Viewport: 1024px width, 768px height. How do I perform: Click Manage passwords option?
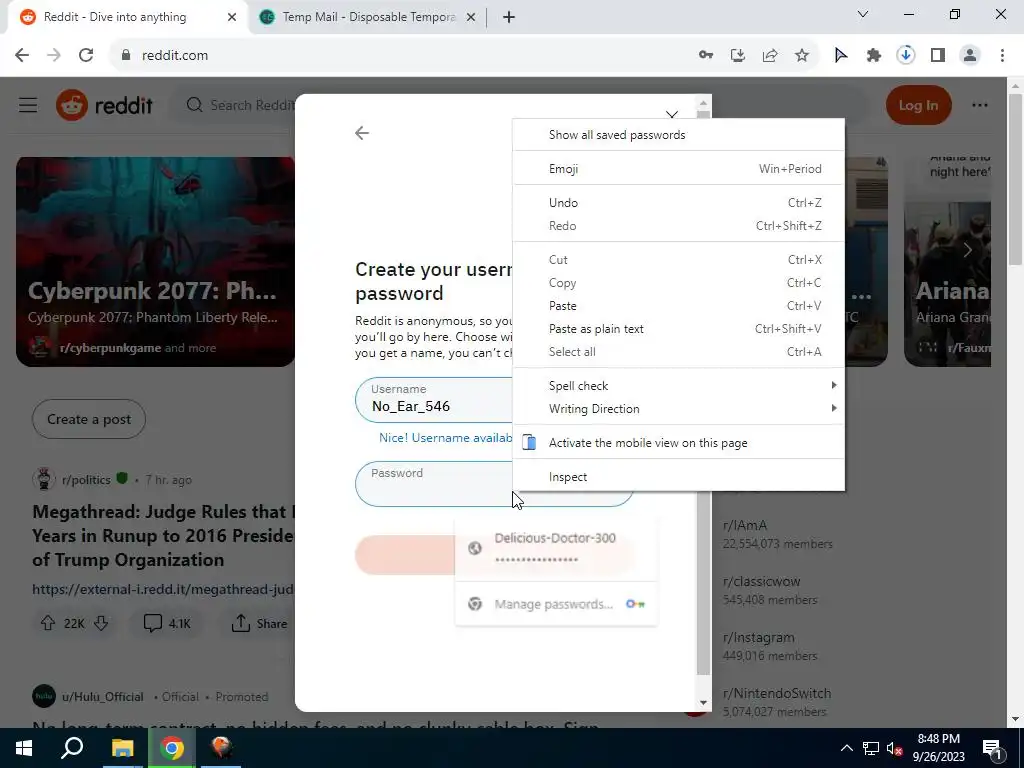[x=556, y=604]
